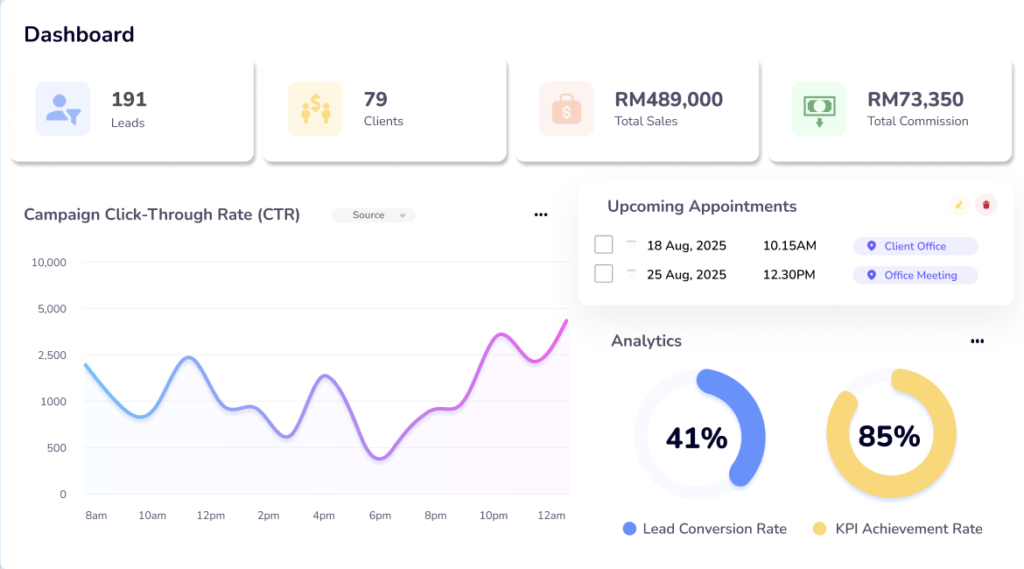This screenshot has height=569, width=1024.
Task: Click calendar icon beside 18 Aug, 2025
Action: click(631, 244)
